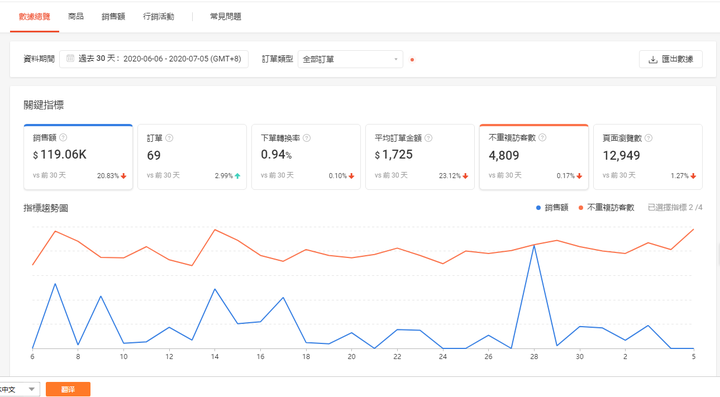Select the 頁面瀏覽數 metric card

(x=647, y=157)
